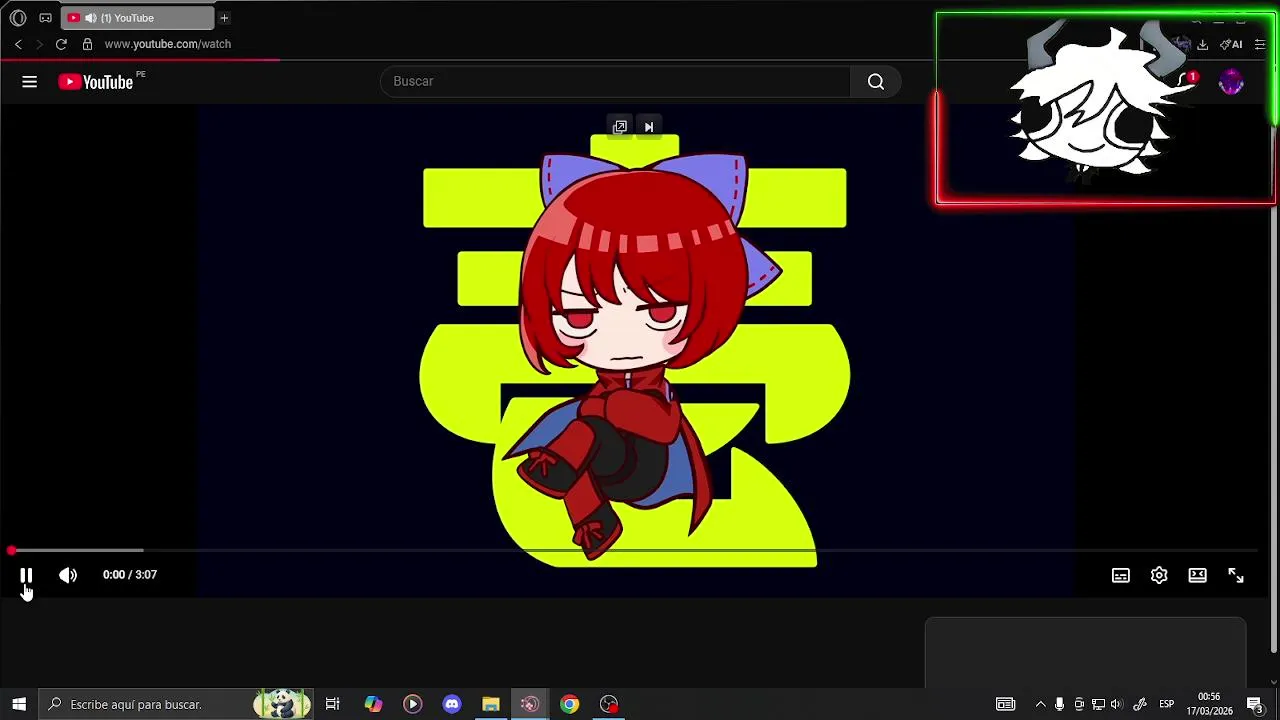
Task: Select the (1) YouTube browser tab
Action: tap(137, 18)
